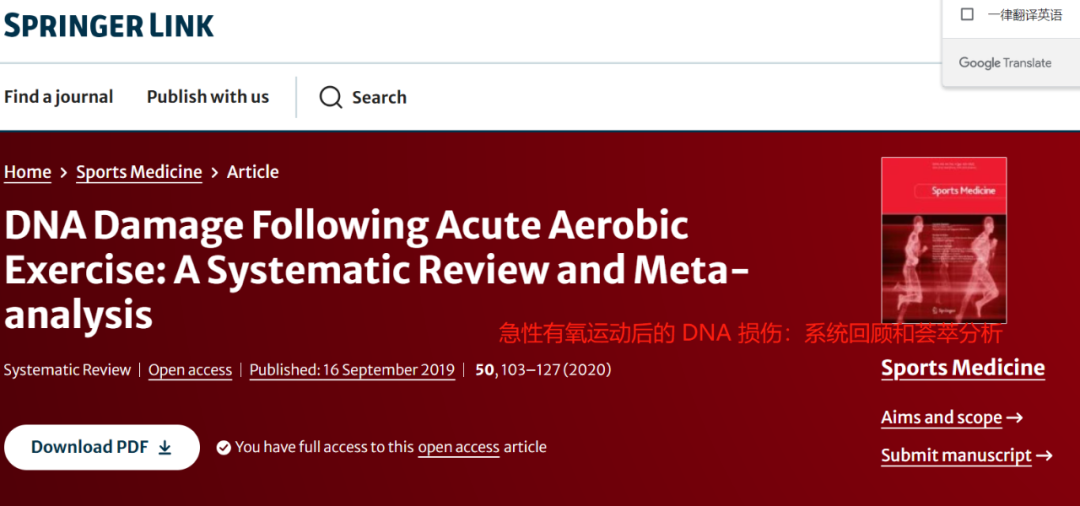Check the always translate English checkbox

coord(967,14)
